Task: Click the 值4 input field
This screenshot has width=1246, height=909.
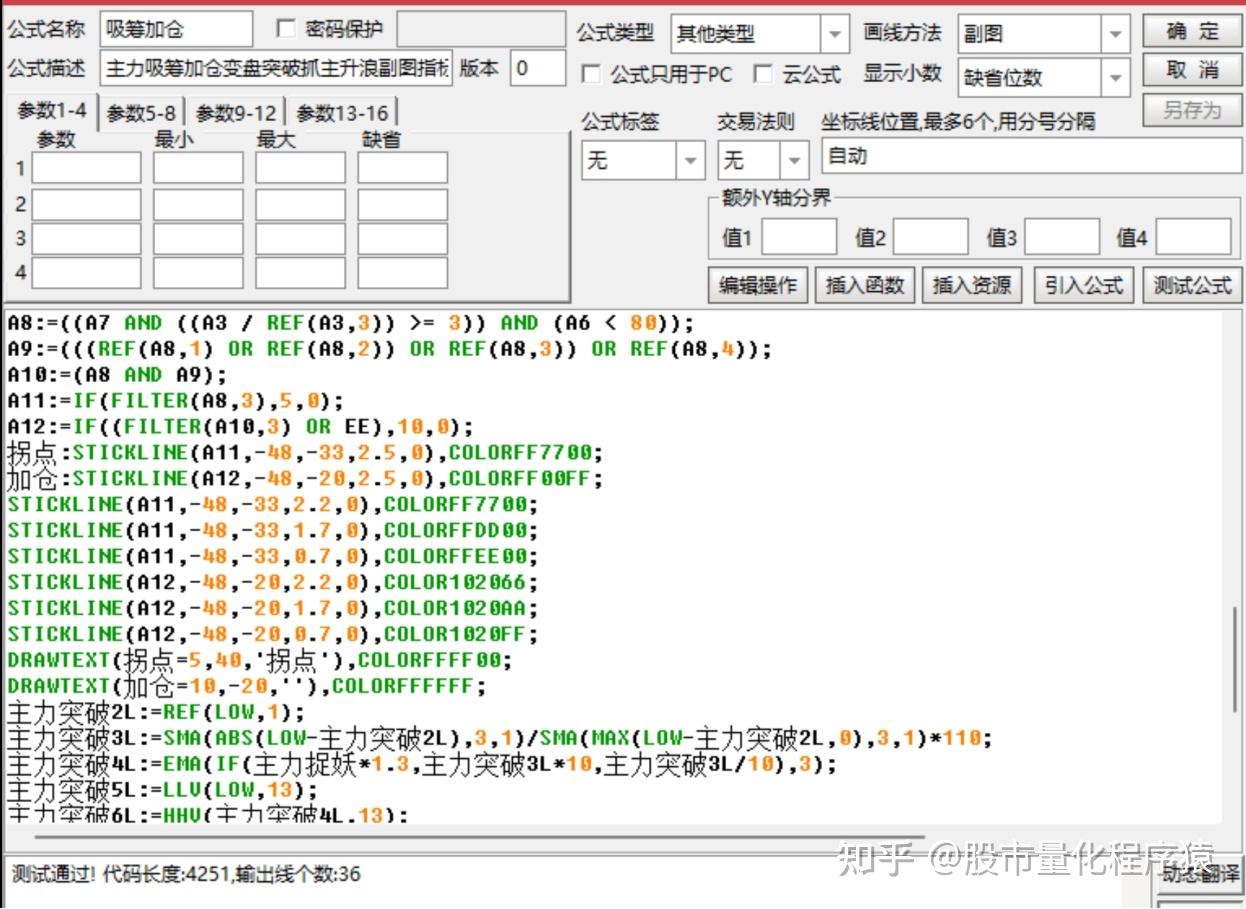Action: tap(1194, 237)
